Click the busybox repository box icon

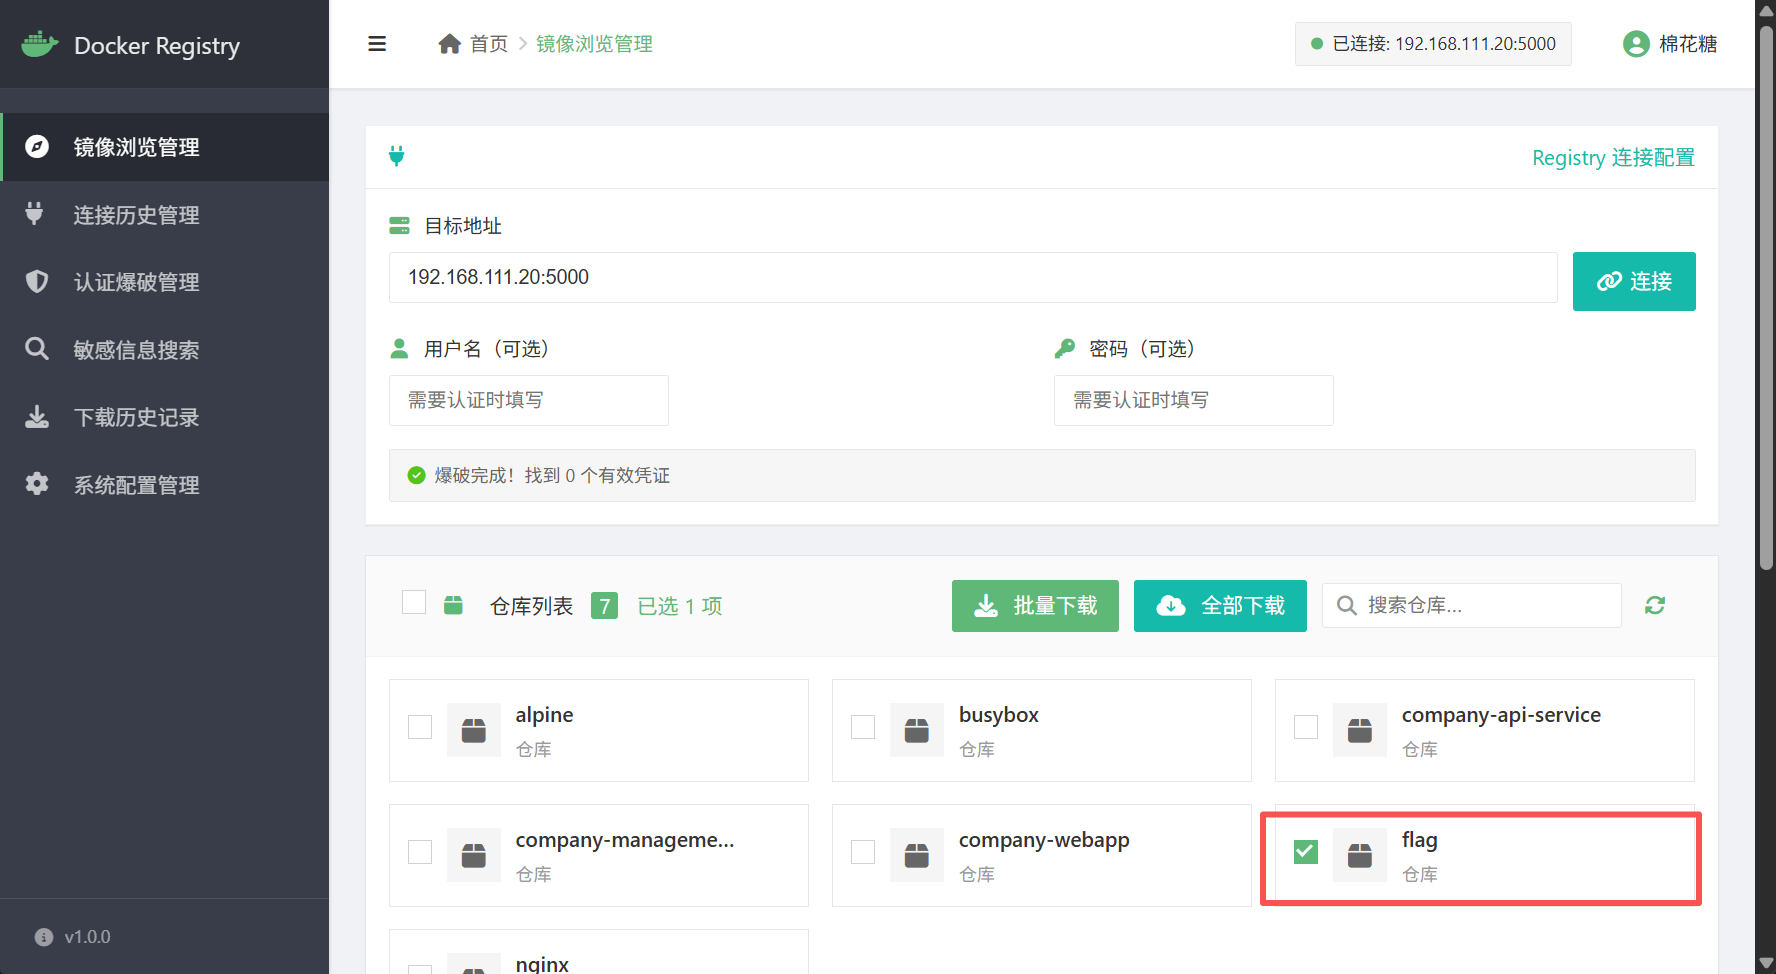(x=917, y=730)
